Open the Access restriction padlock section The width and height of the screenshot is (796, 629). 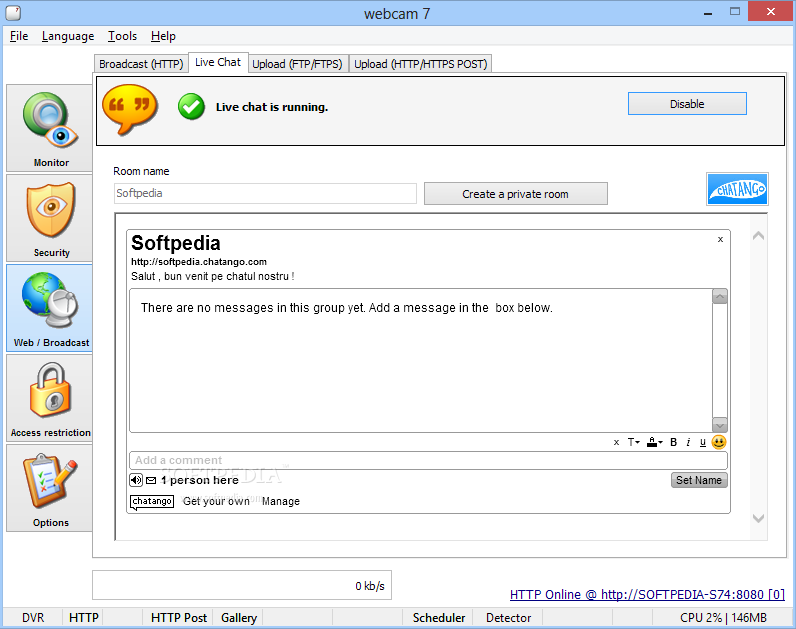click(x=50, y=398)
